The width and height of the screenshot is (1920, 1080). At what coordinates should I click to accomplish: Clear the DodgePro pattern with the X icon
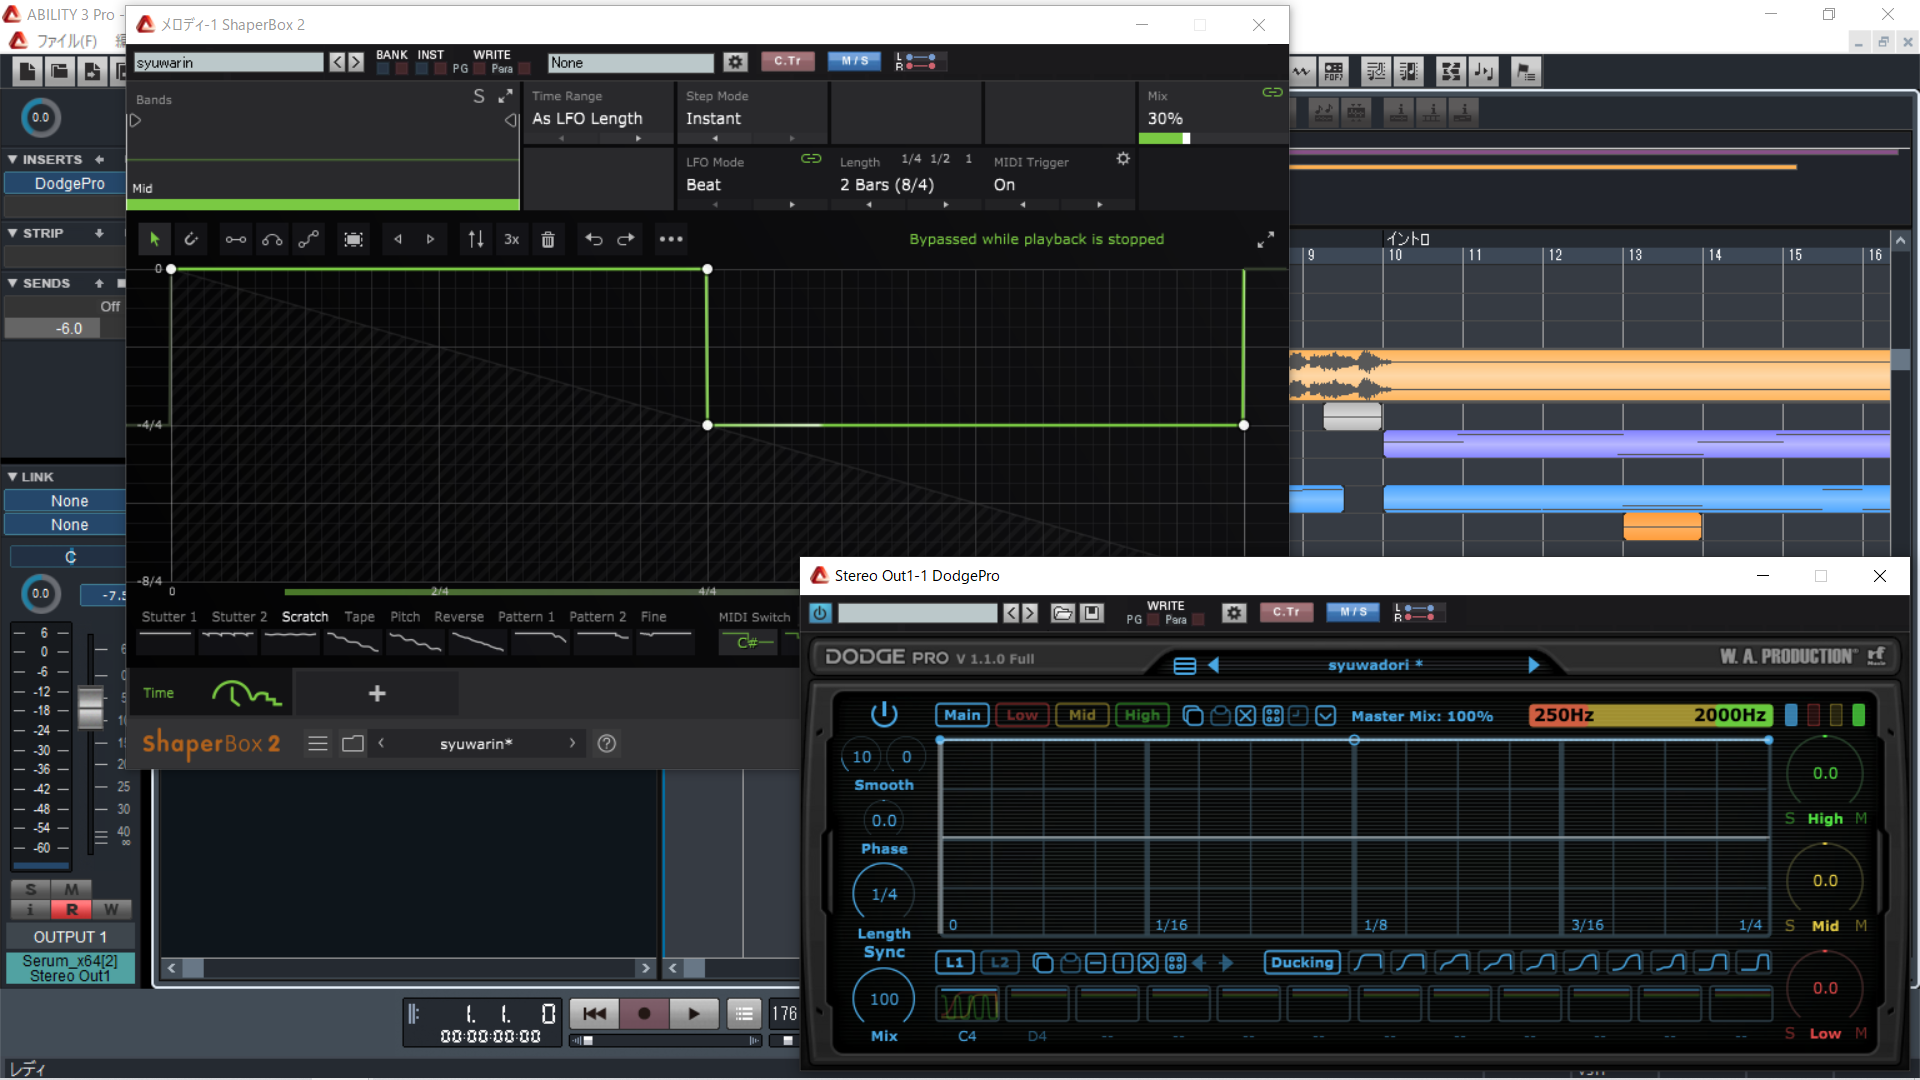click(x=1148, y=963)
